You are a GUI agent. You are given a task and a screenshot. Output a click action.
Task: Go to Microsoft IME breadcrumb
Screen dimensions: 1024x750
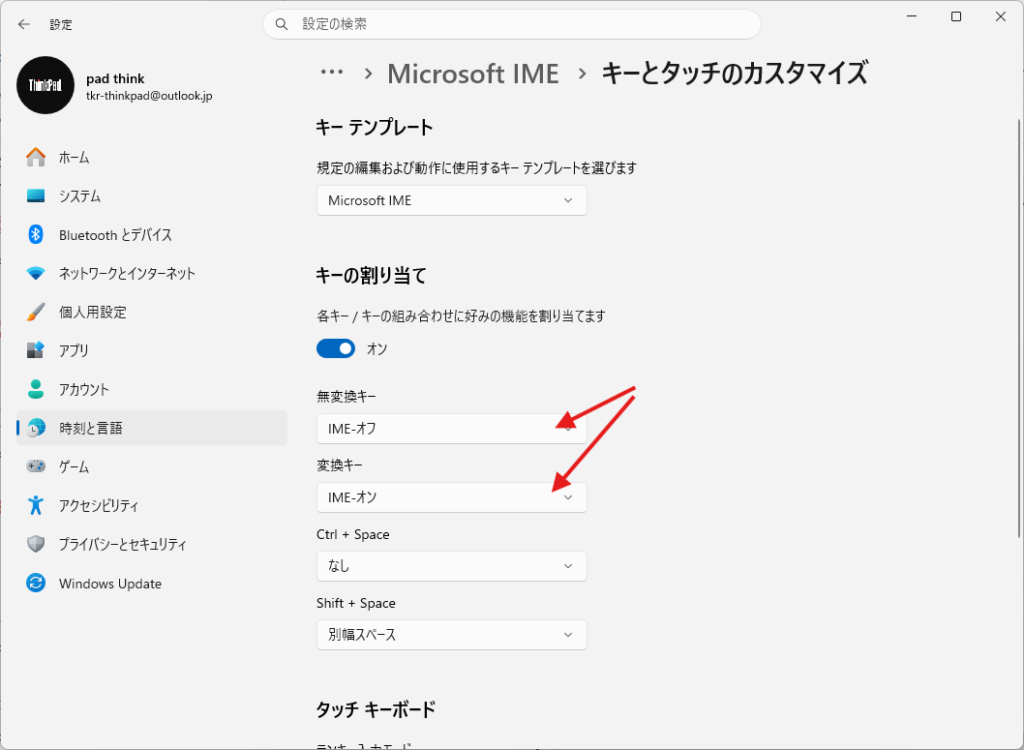coord(473,73)
